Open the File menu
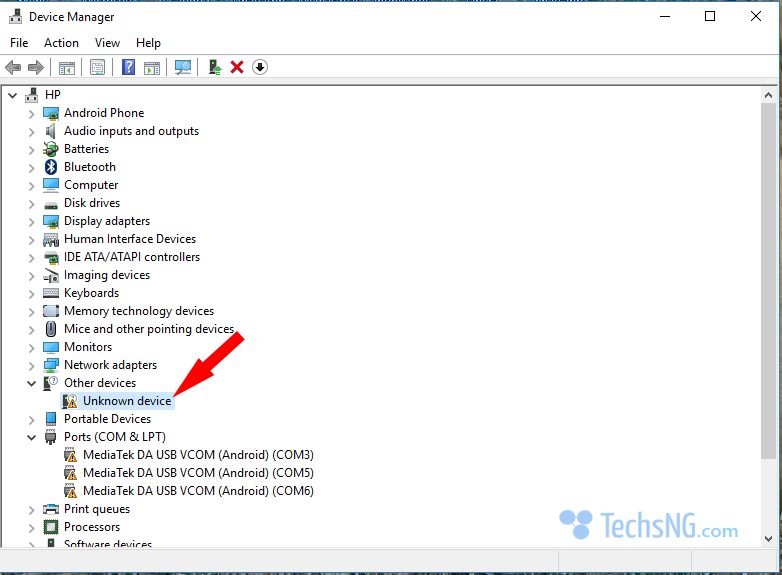 click(19, 43)
